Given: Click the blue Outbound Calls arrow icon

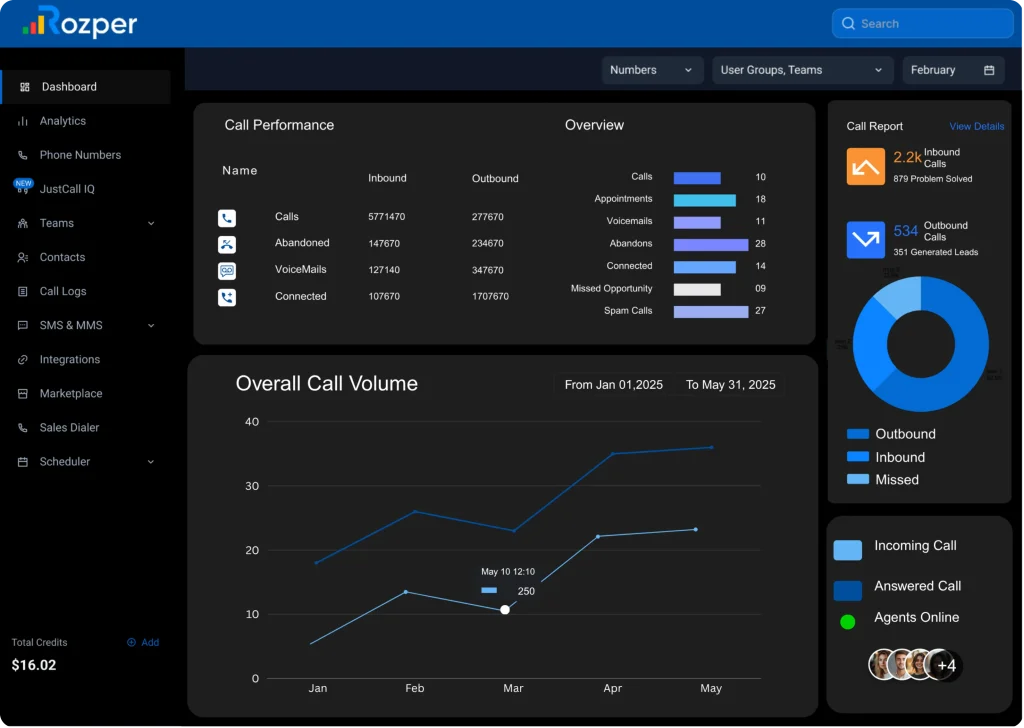Looking at the screenshot, I should [x=865, y=240].
